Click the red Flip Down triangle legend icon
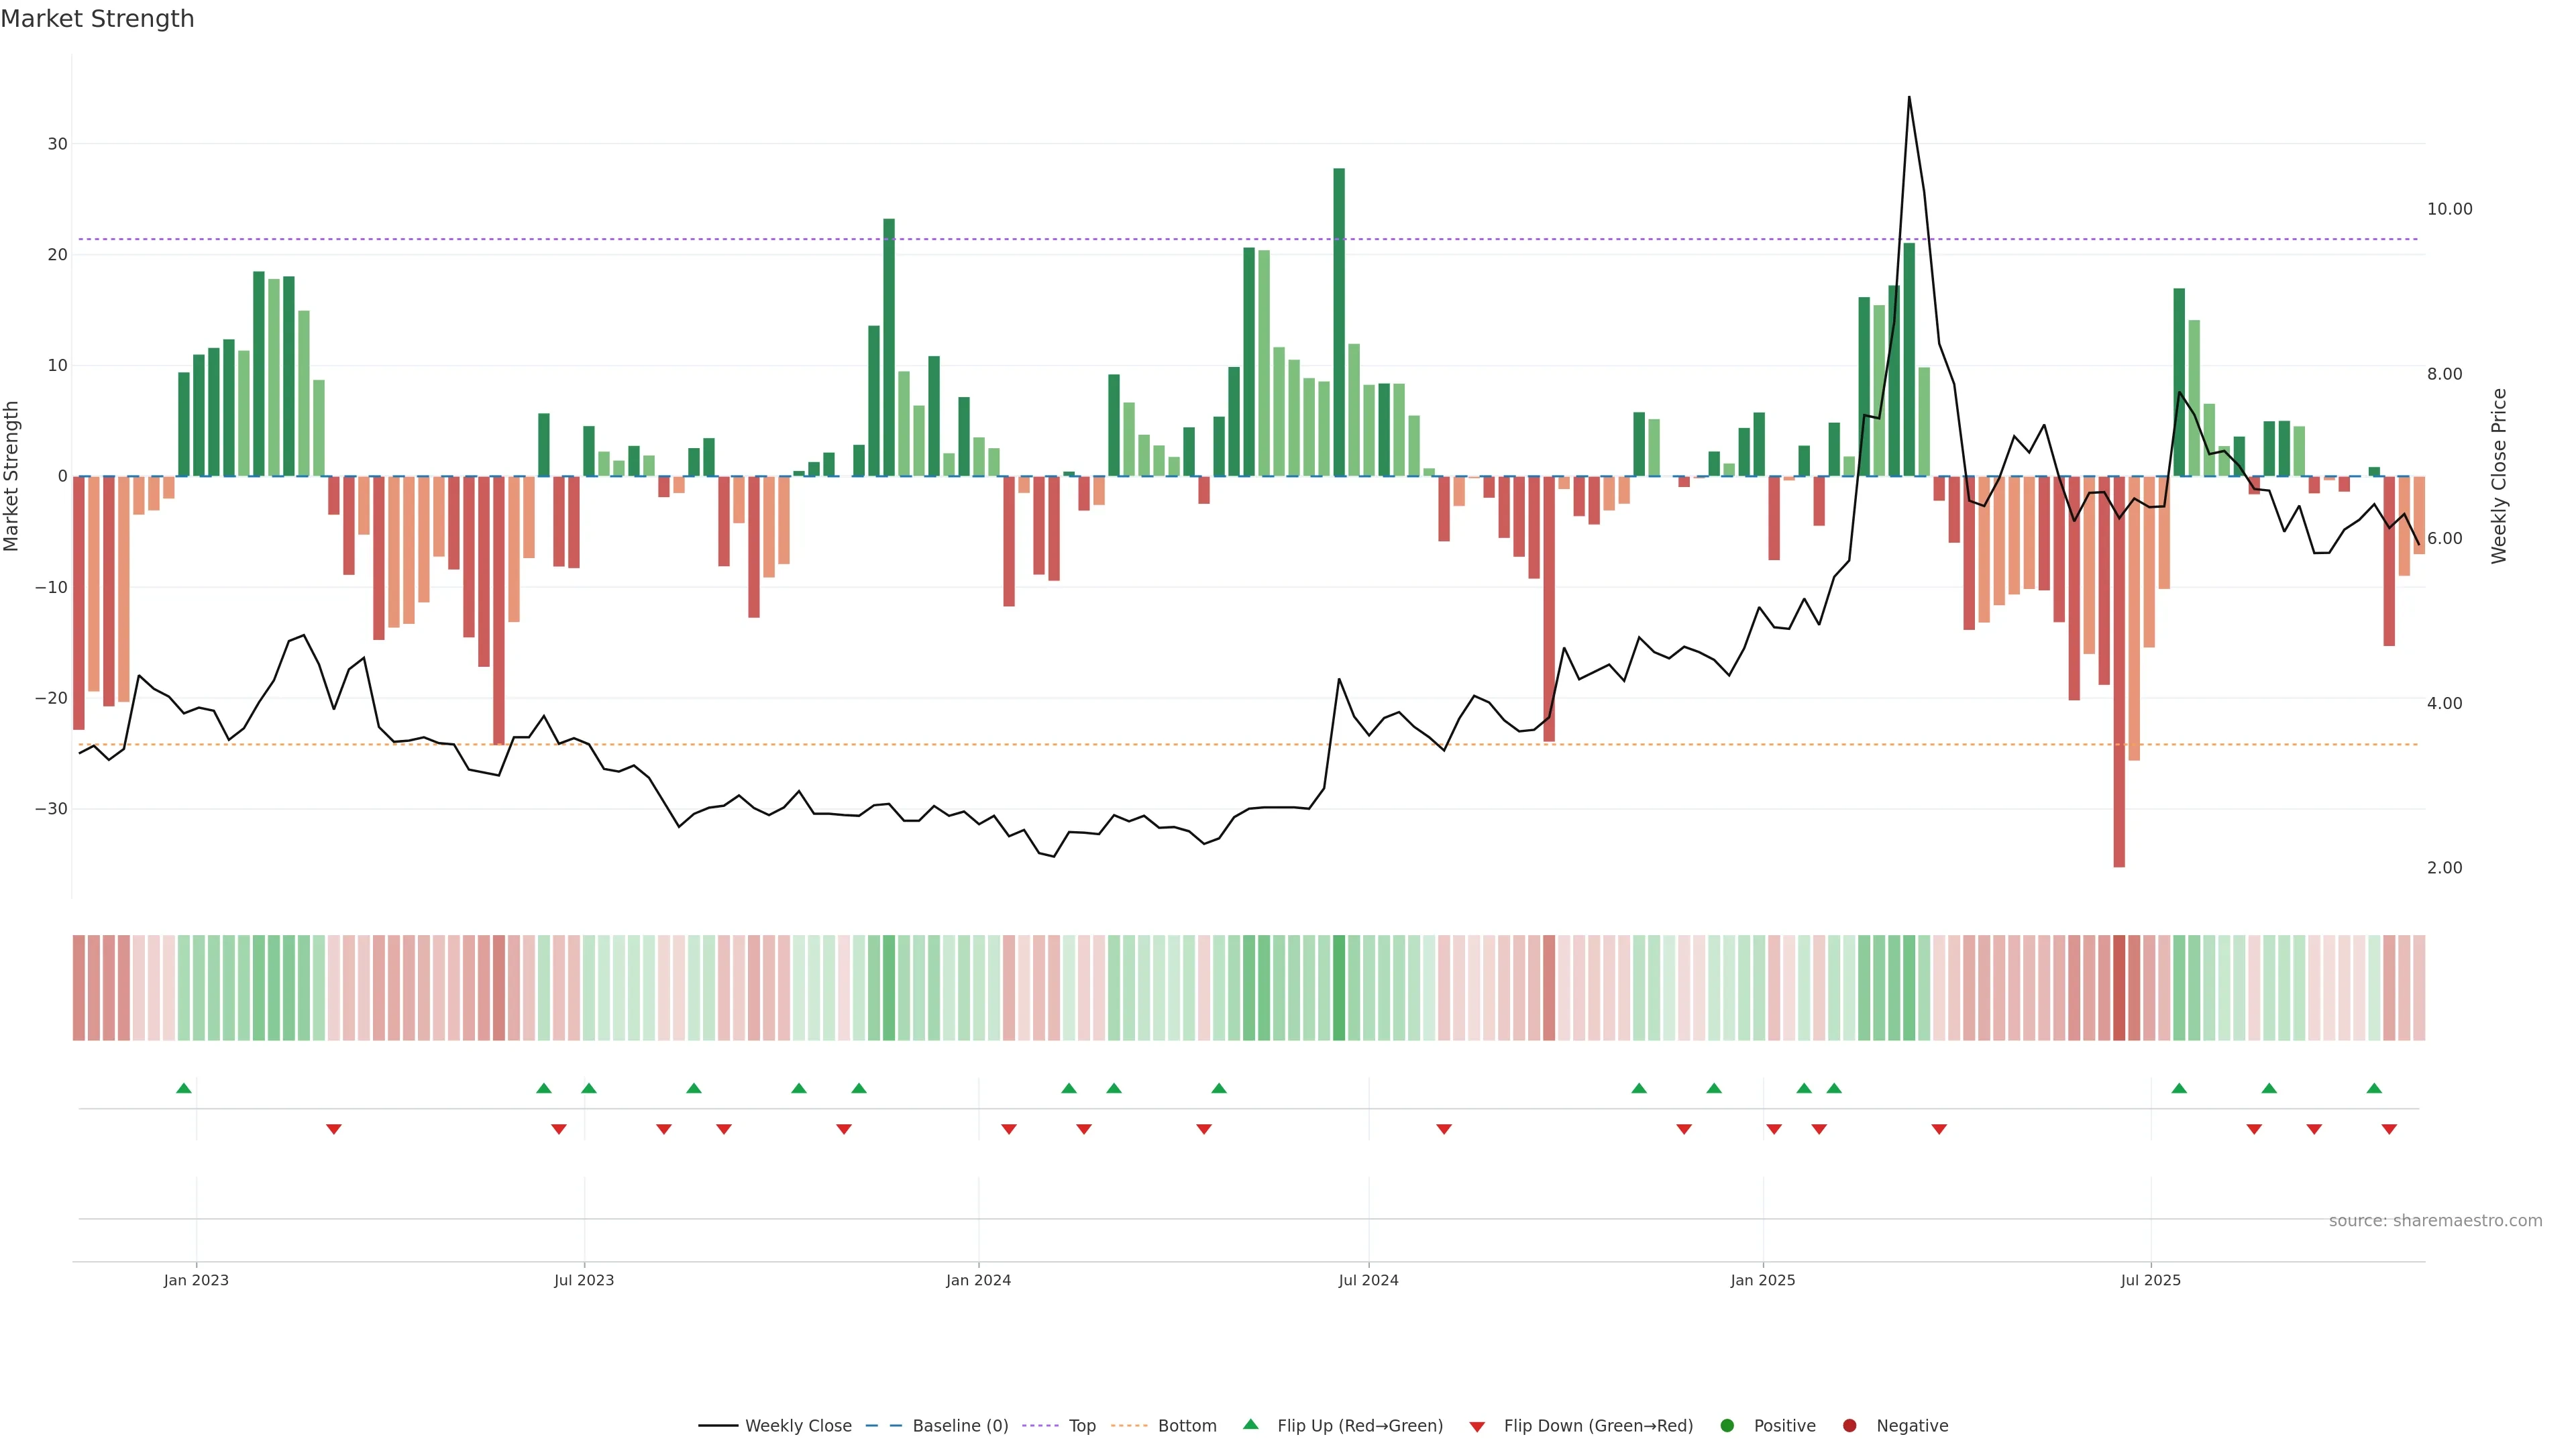Image resolution: width=2576 pixels, height=1449 pixels. click(x=1477, y=1427)
